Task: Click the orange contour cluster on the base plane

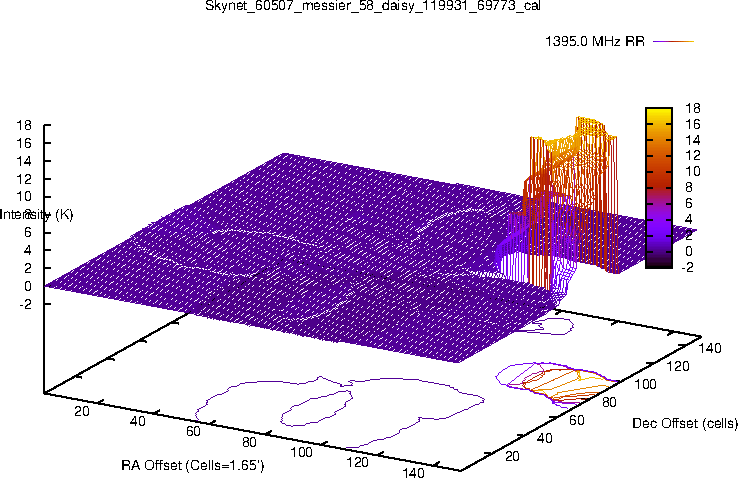Action: [x=570, y=385]
